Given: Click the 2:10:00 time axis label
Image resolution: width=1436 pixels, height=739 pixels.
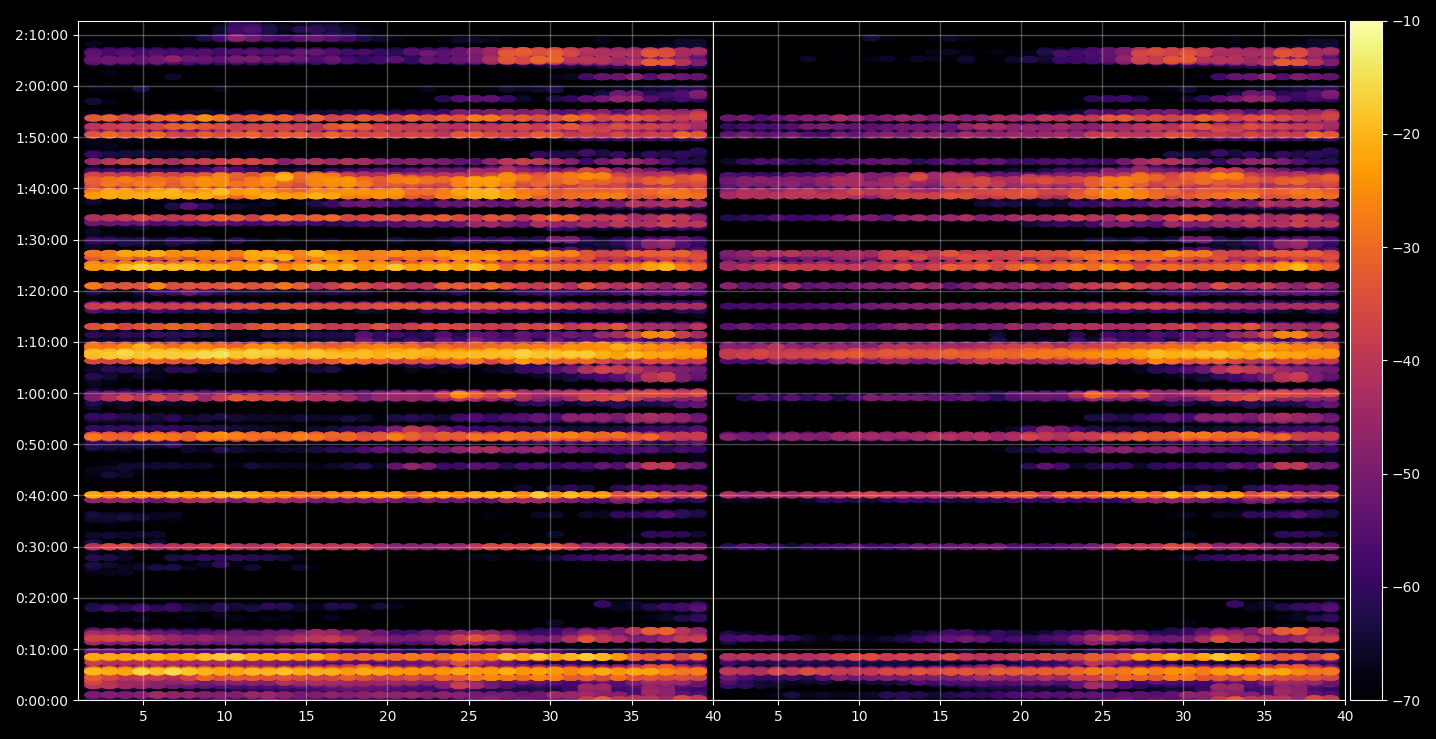Looking at the screenshot, I should (42, 35).
